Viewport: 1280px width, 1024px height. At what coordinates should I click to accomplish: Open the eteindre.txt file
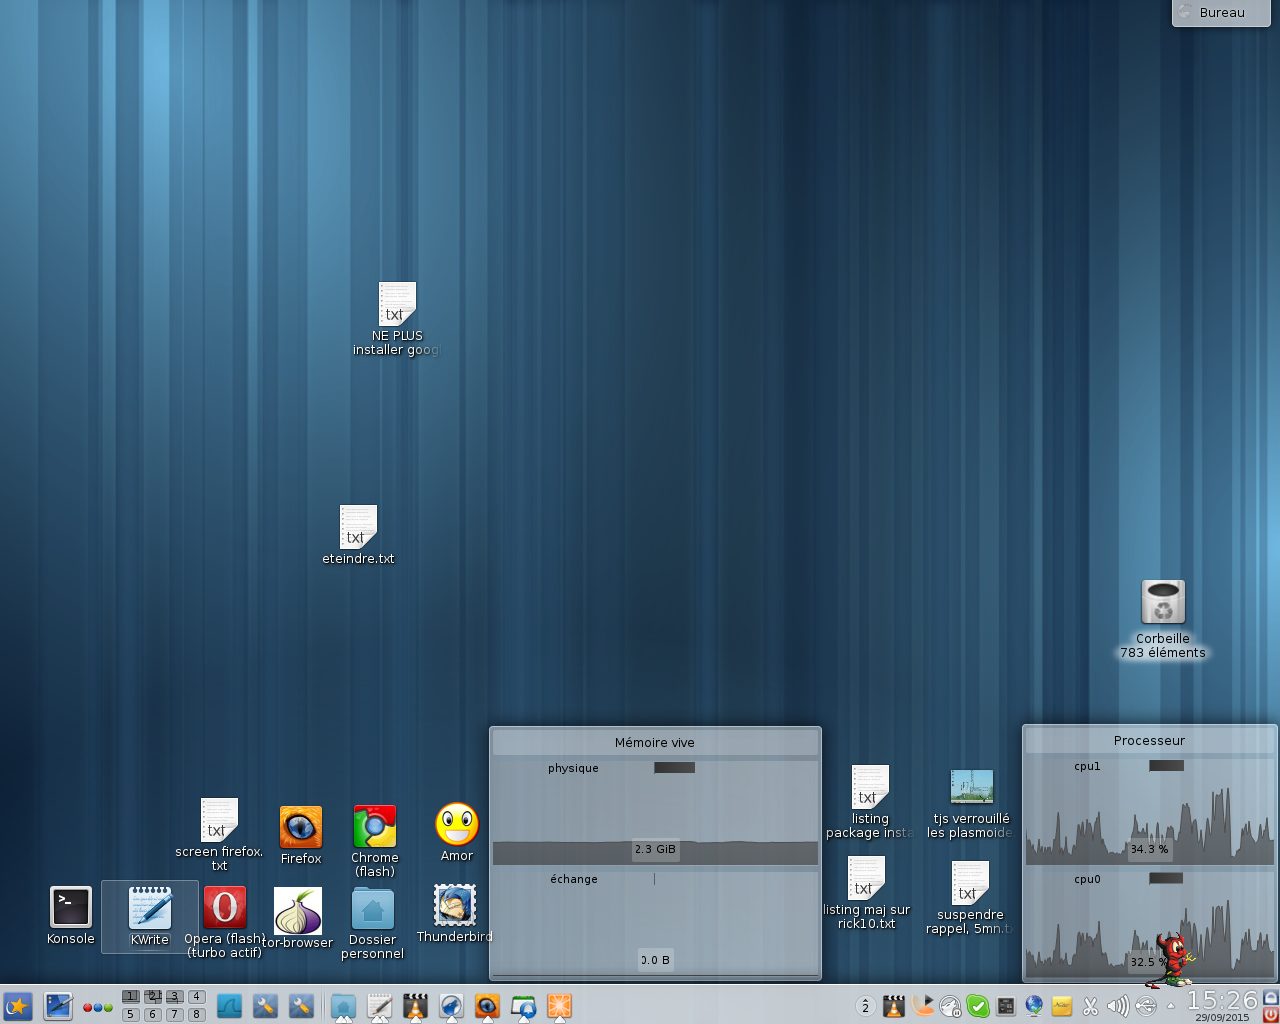(x=358, y=527)
